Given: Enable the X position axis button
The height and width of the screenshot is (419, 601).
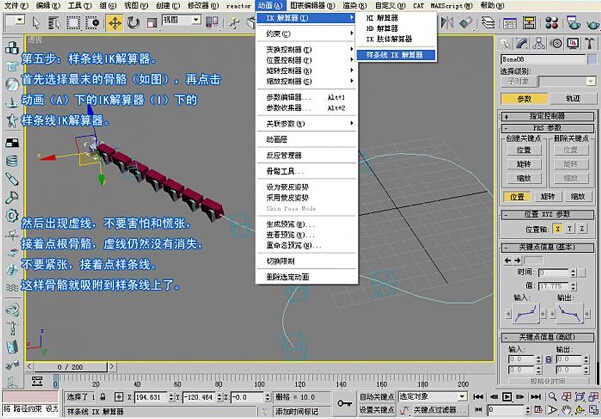Looking at the screenshot, I should pyautogui.click(x=557, y=229).
